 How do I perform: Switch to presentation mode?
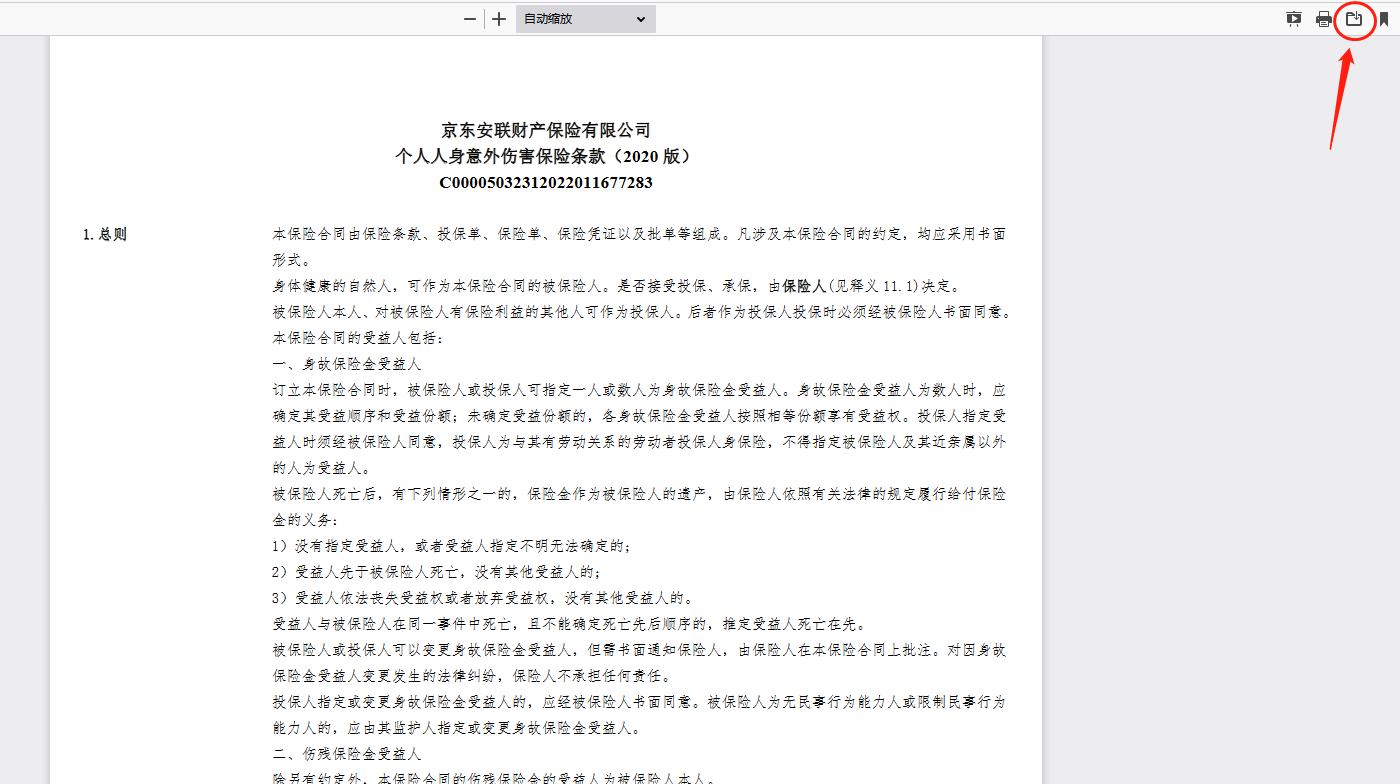tap(1294, 19)
